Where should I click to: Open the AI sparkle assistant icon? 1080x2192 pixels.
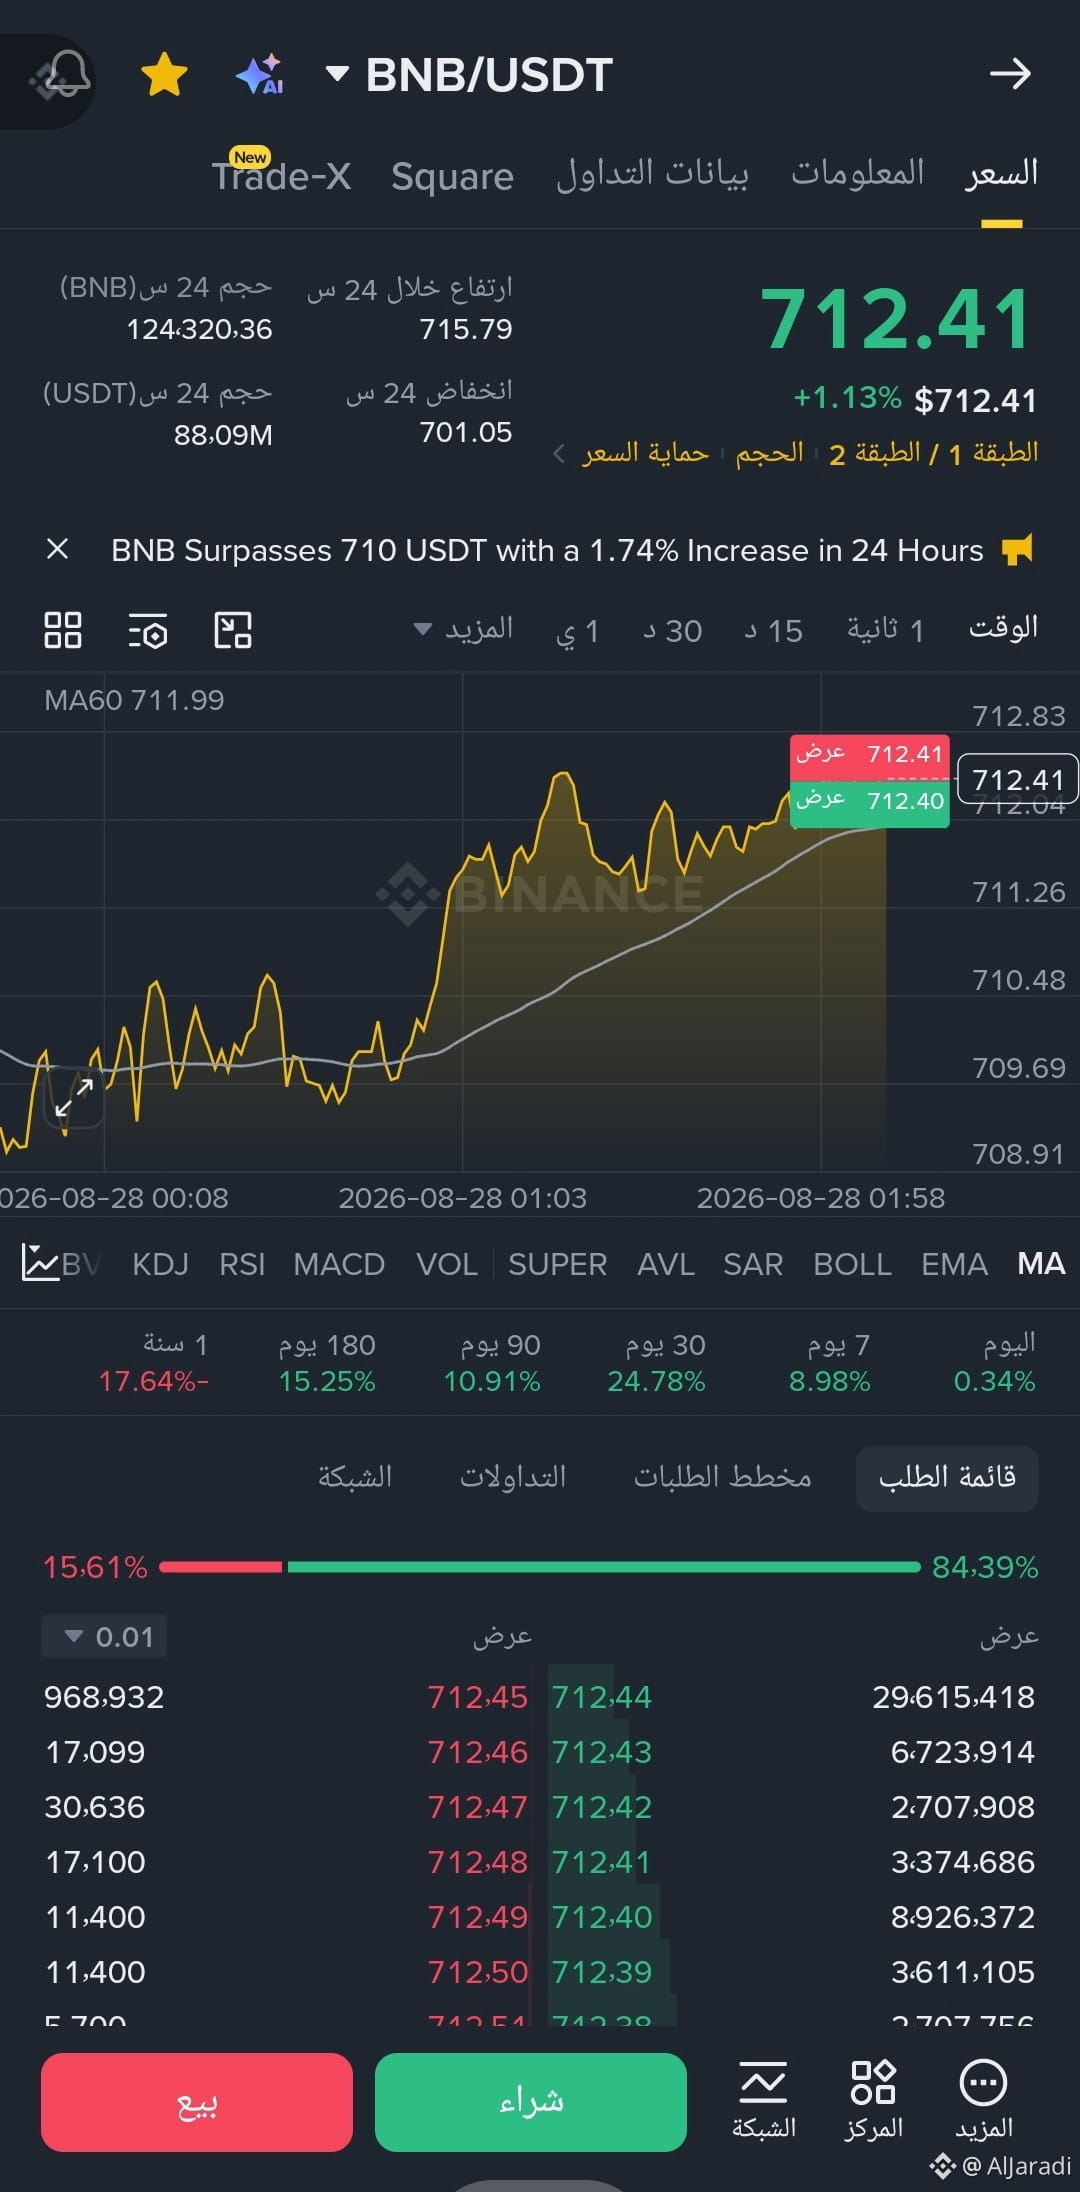coord(260,75)
